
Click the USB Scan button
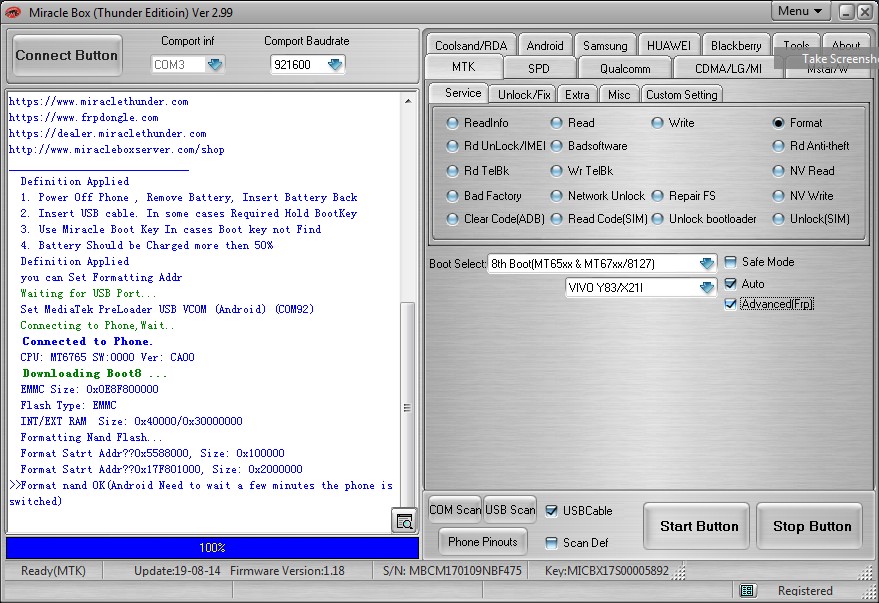tap(510, 509)
